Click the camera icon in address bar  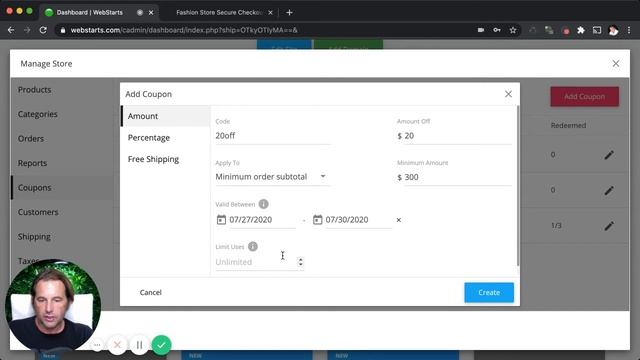[x=481, y=30]
